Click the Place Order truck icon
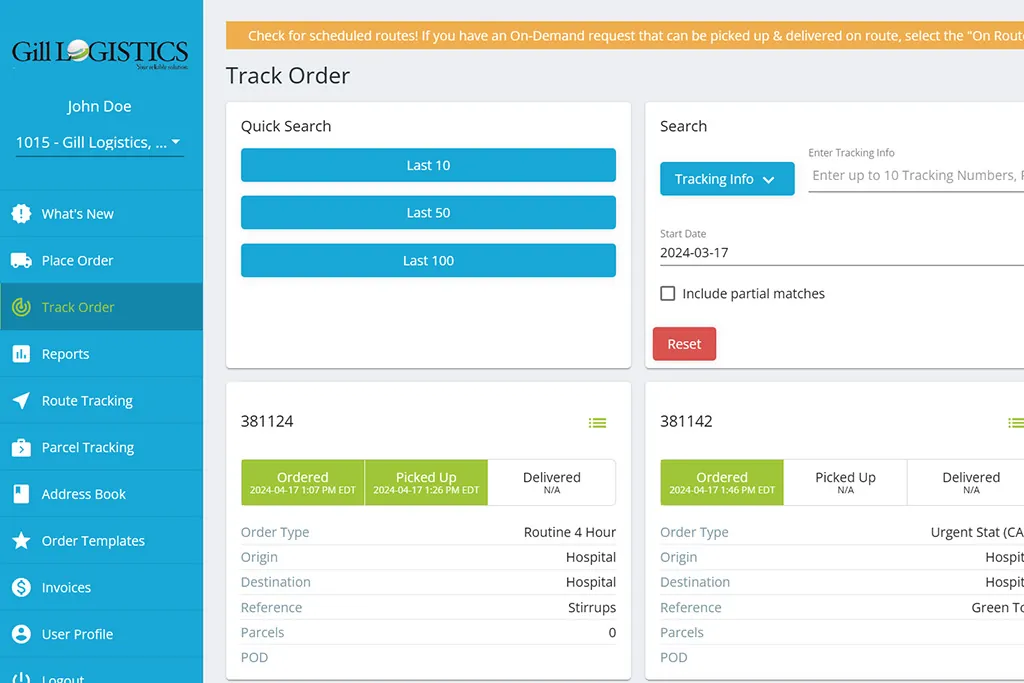The image size is (1024, 683). [21, 261]
